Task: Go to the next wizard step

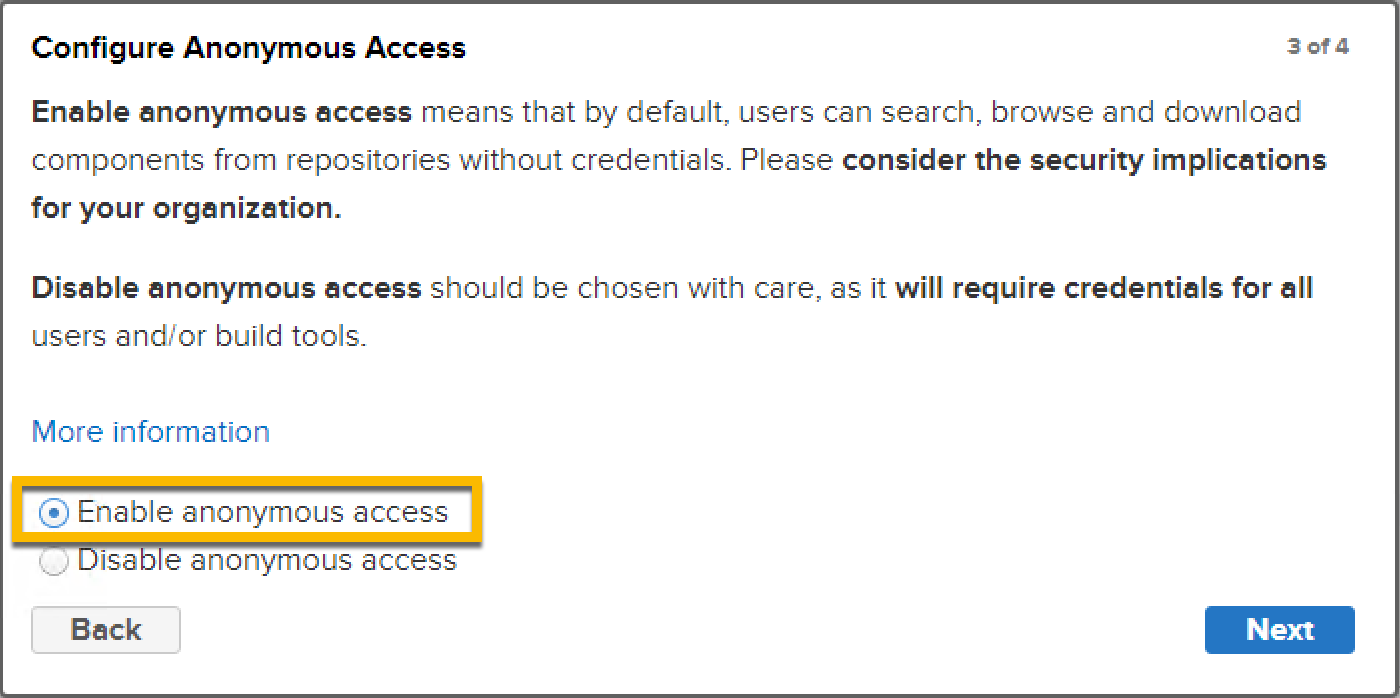Action: tap(1280, 630)
